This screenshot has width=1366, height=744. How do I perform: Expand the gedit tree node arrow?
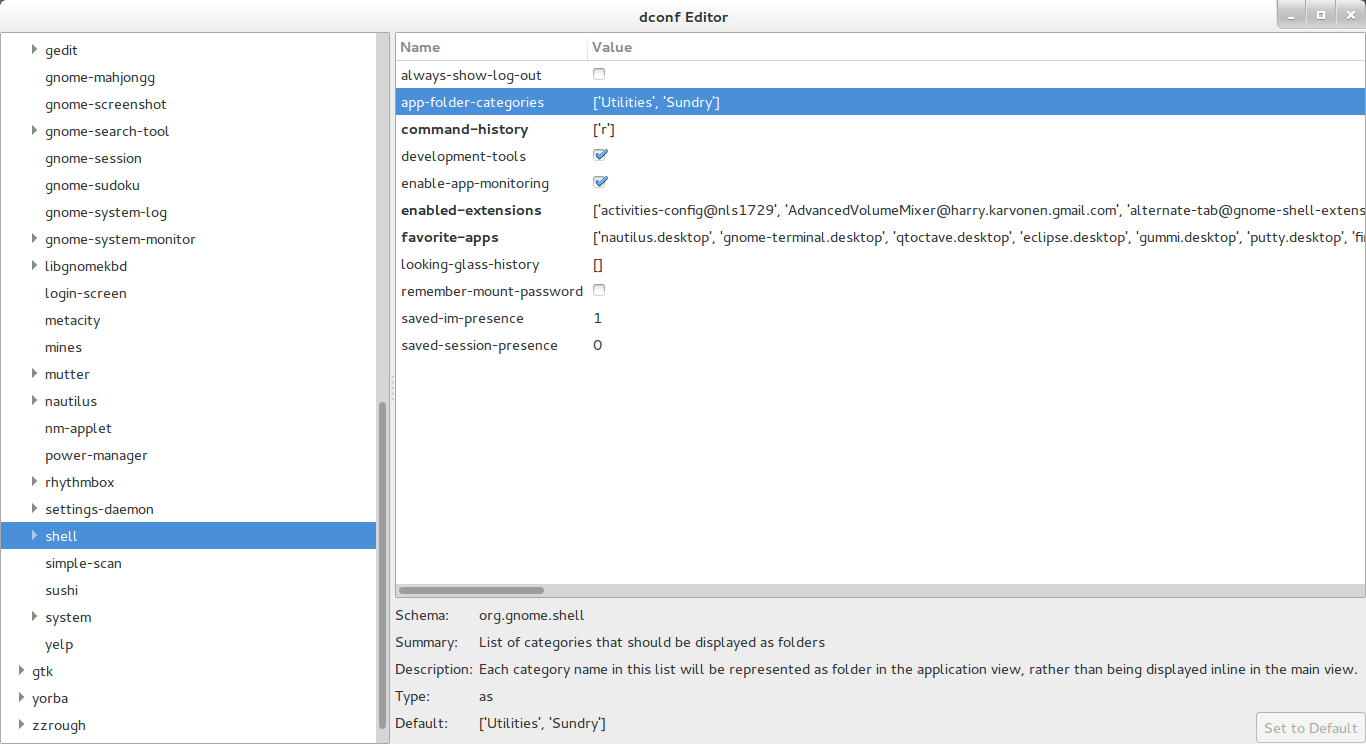[x=35, y=50]
